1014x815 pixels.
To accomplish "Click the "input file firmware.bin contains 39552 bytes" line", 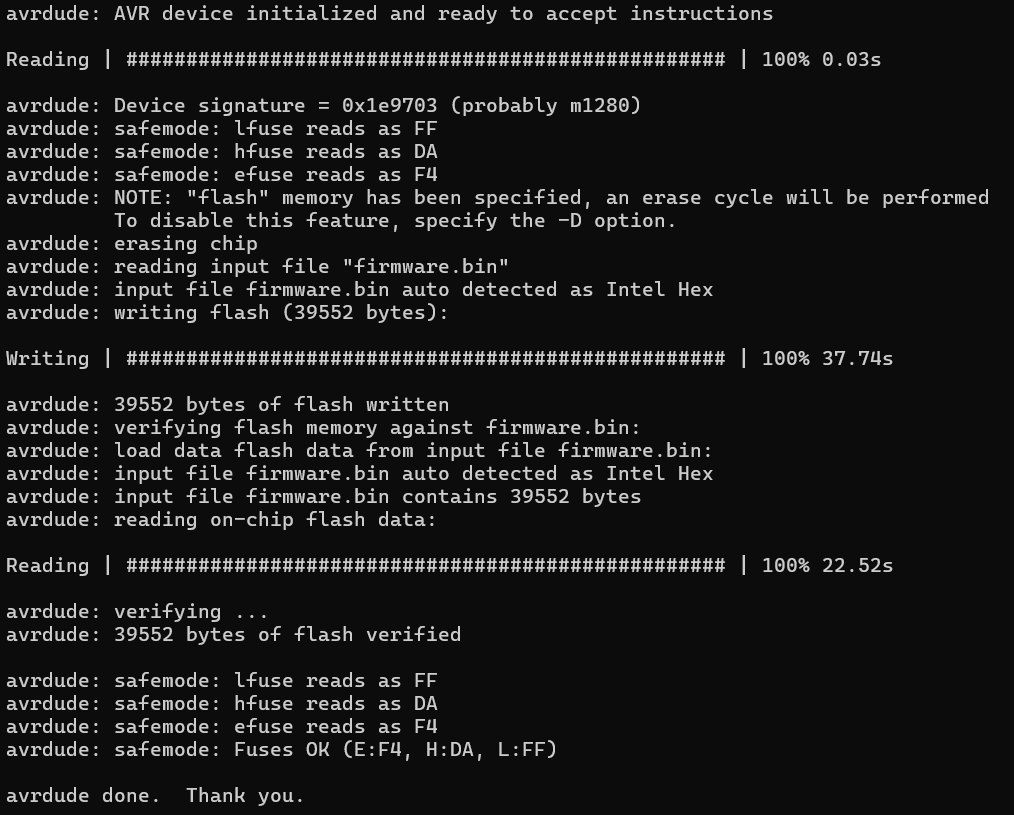I will coord(377,497).
